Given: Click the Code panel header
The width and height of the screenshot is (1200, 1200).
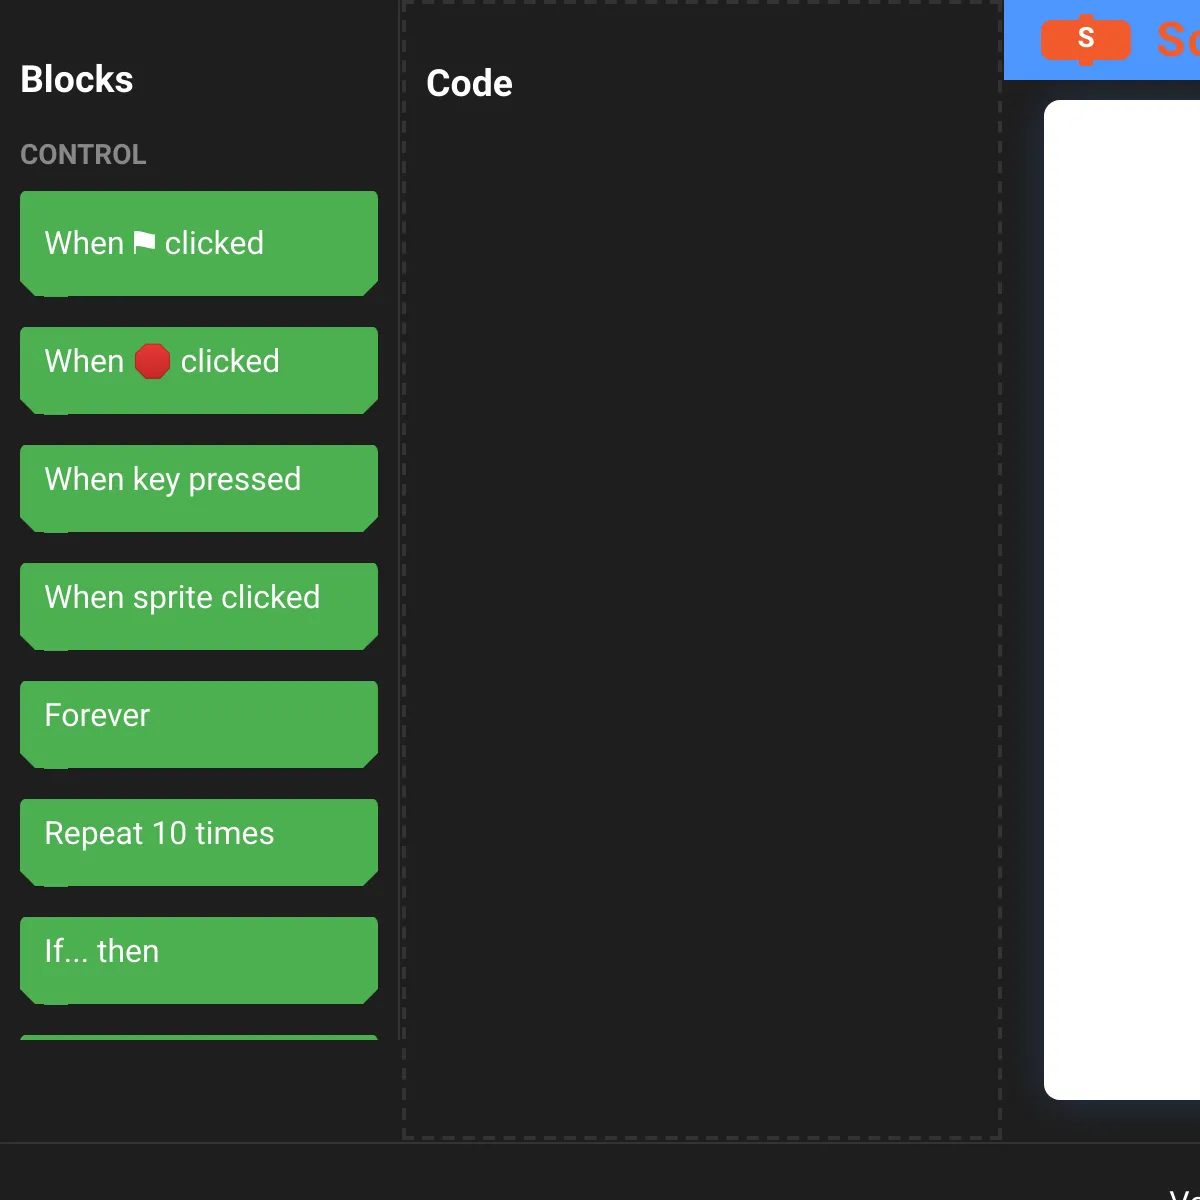Looking at the screenshot, I should coord(469,84).
